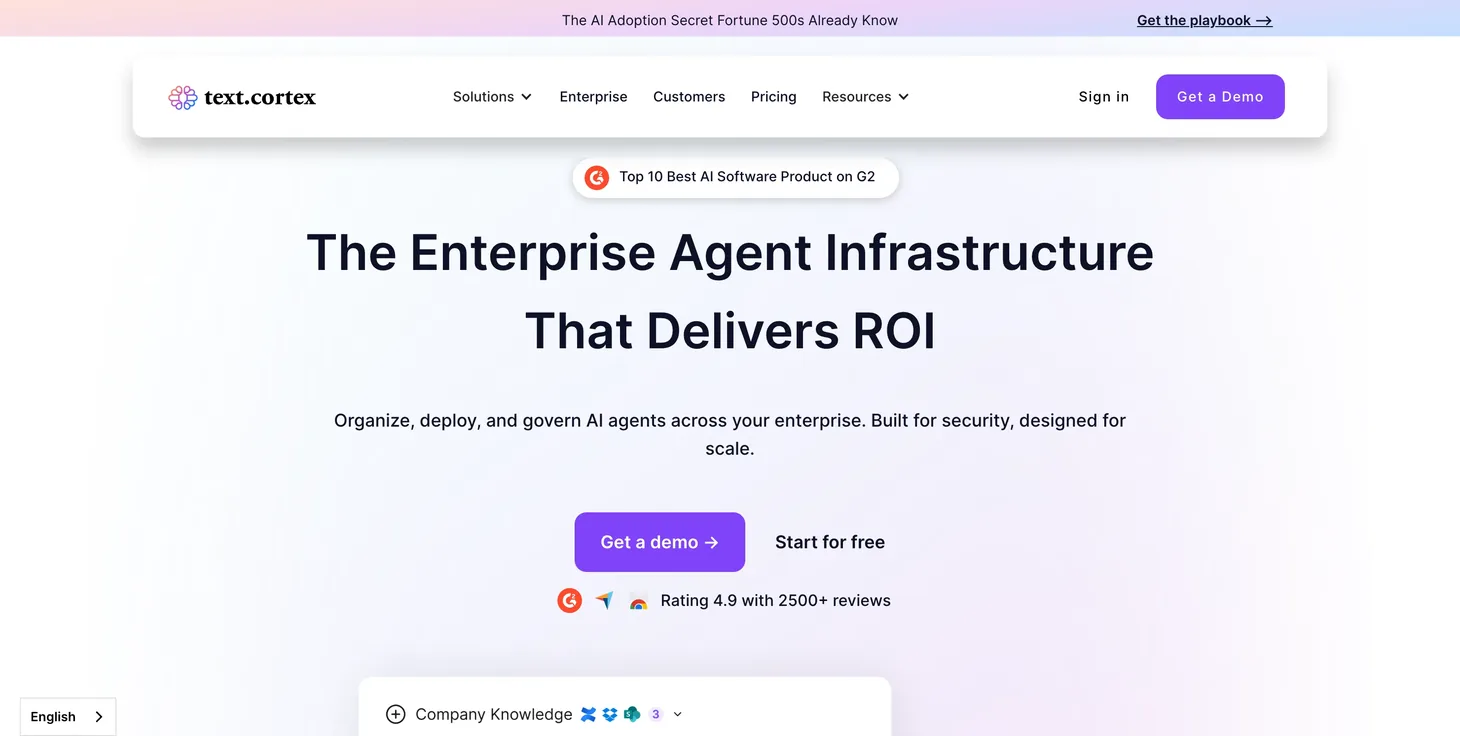Viewport: 1460px width, 736px height.
Task: Click the purple 3 count badge
Action: pyautogui.click(x=656, y=714)
